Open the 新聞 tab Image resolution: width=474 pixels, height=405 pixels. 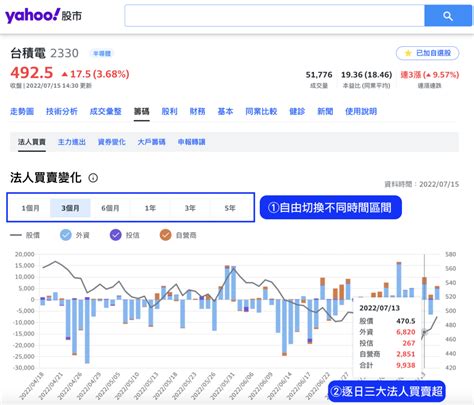(x=325, y=111)
